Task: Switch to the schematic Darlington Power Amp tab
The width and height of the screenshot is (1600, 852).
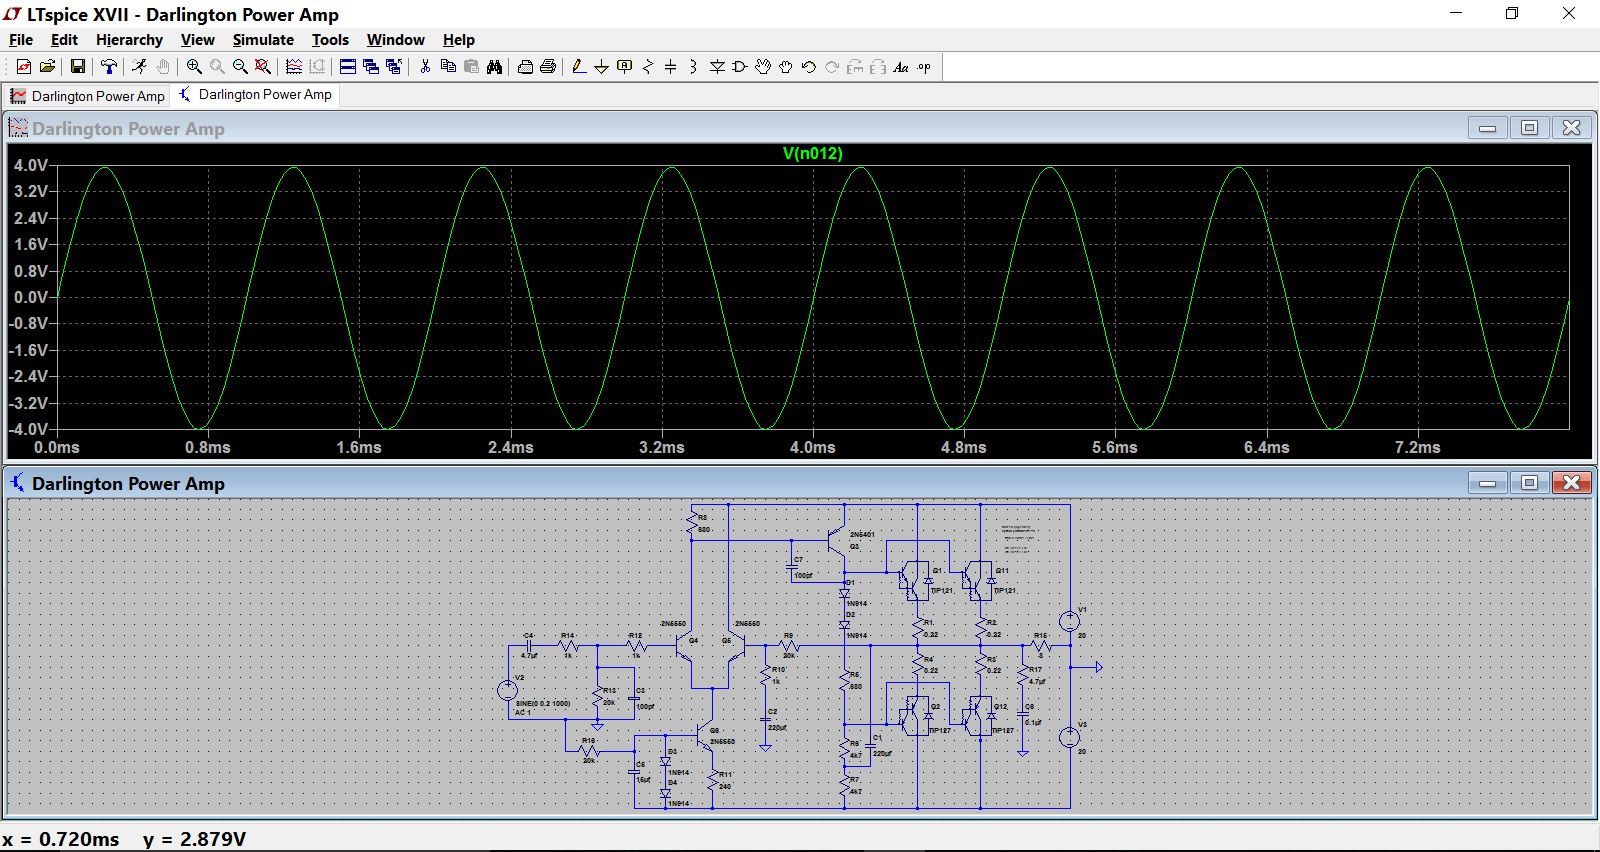Action: (x=255, y=95)
